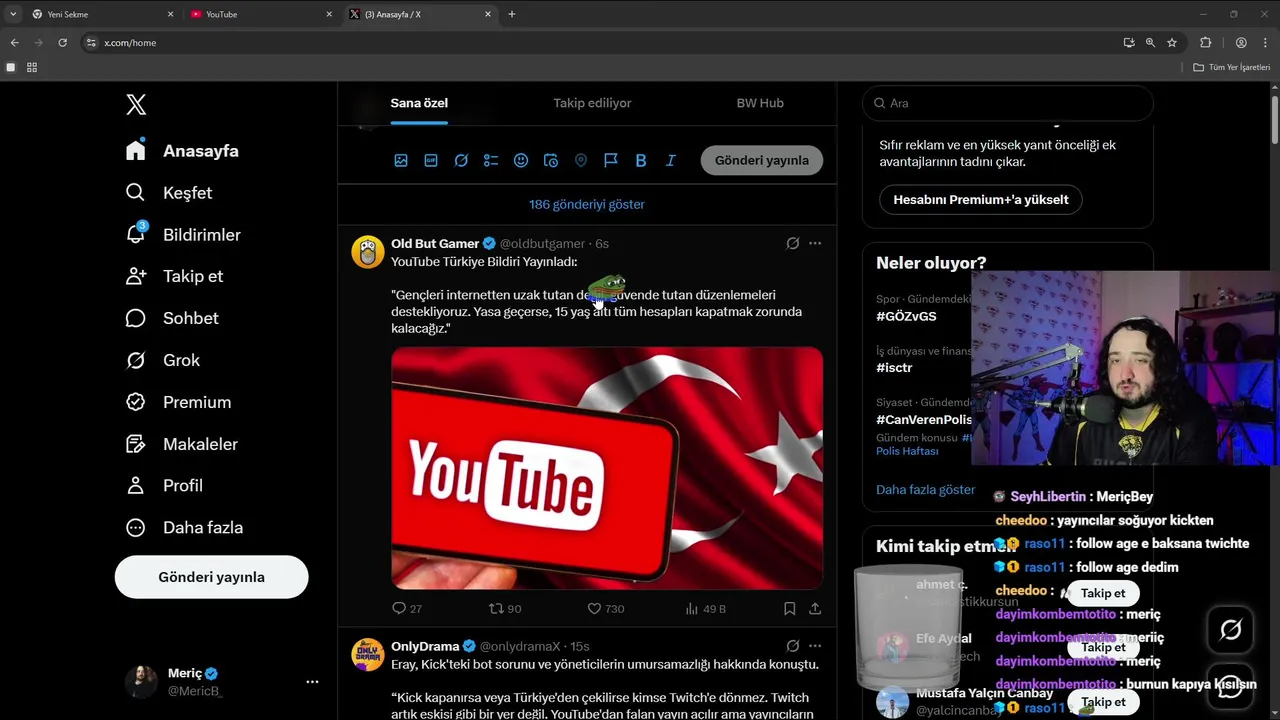
Task: Bookmark Old But Gamer post
Action: [789, 608]
